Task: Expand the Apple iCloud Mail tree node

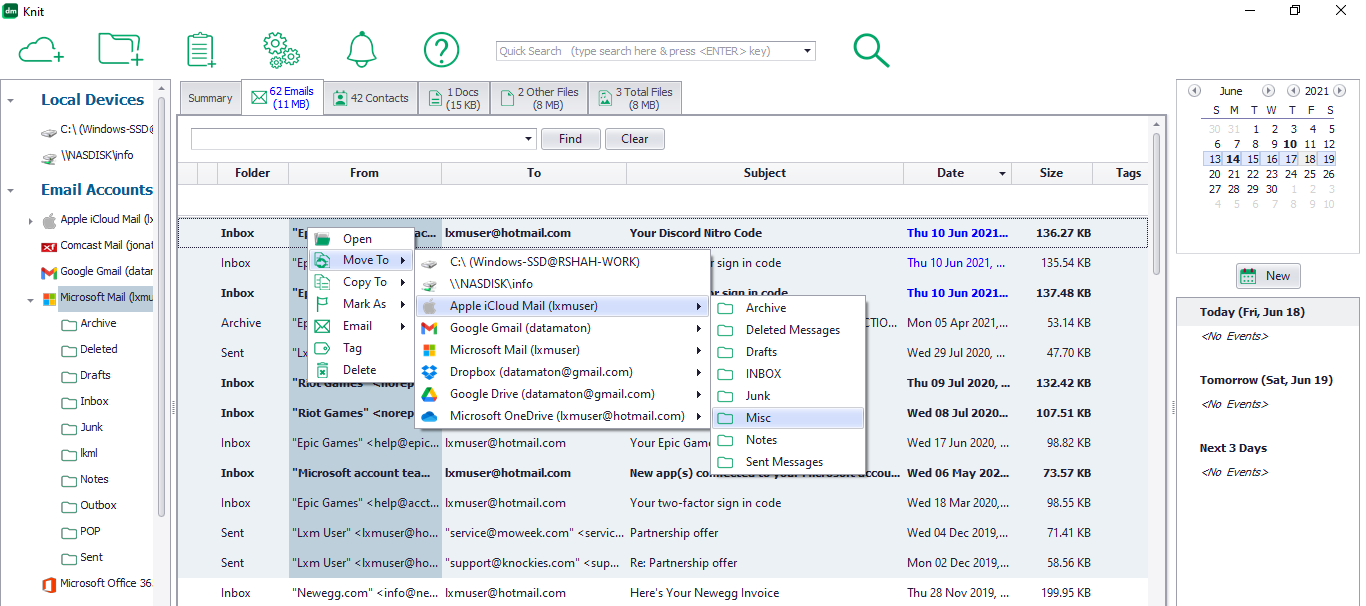Action: click(x=30, y=220)
